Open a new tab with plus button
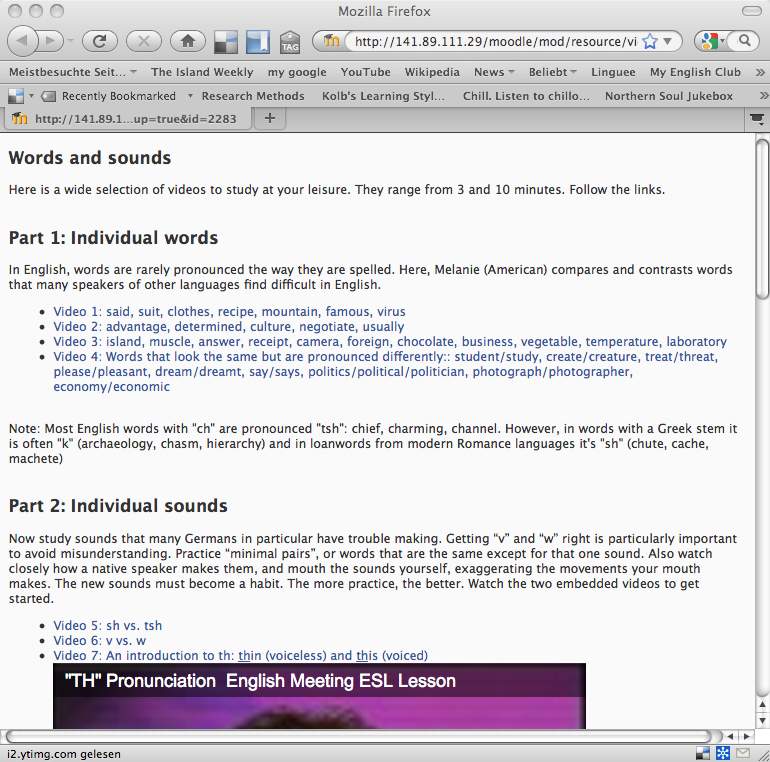The height and width of the screenshot is (762, 770). pyautogui.click(x=269, y=118)
